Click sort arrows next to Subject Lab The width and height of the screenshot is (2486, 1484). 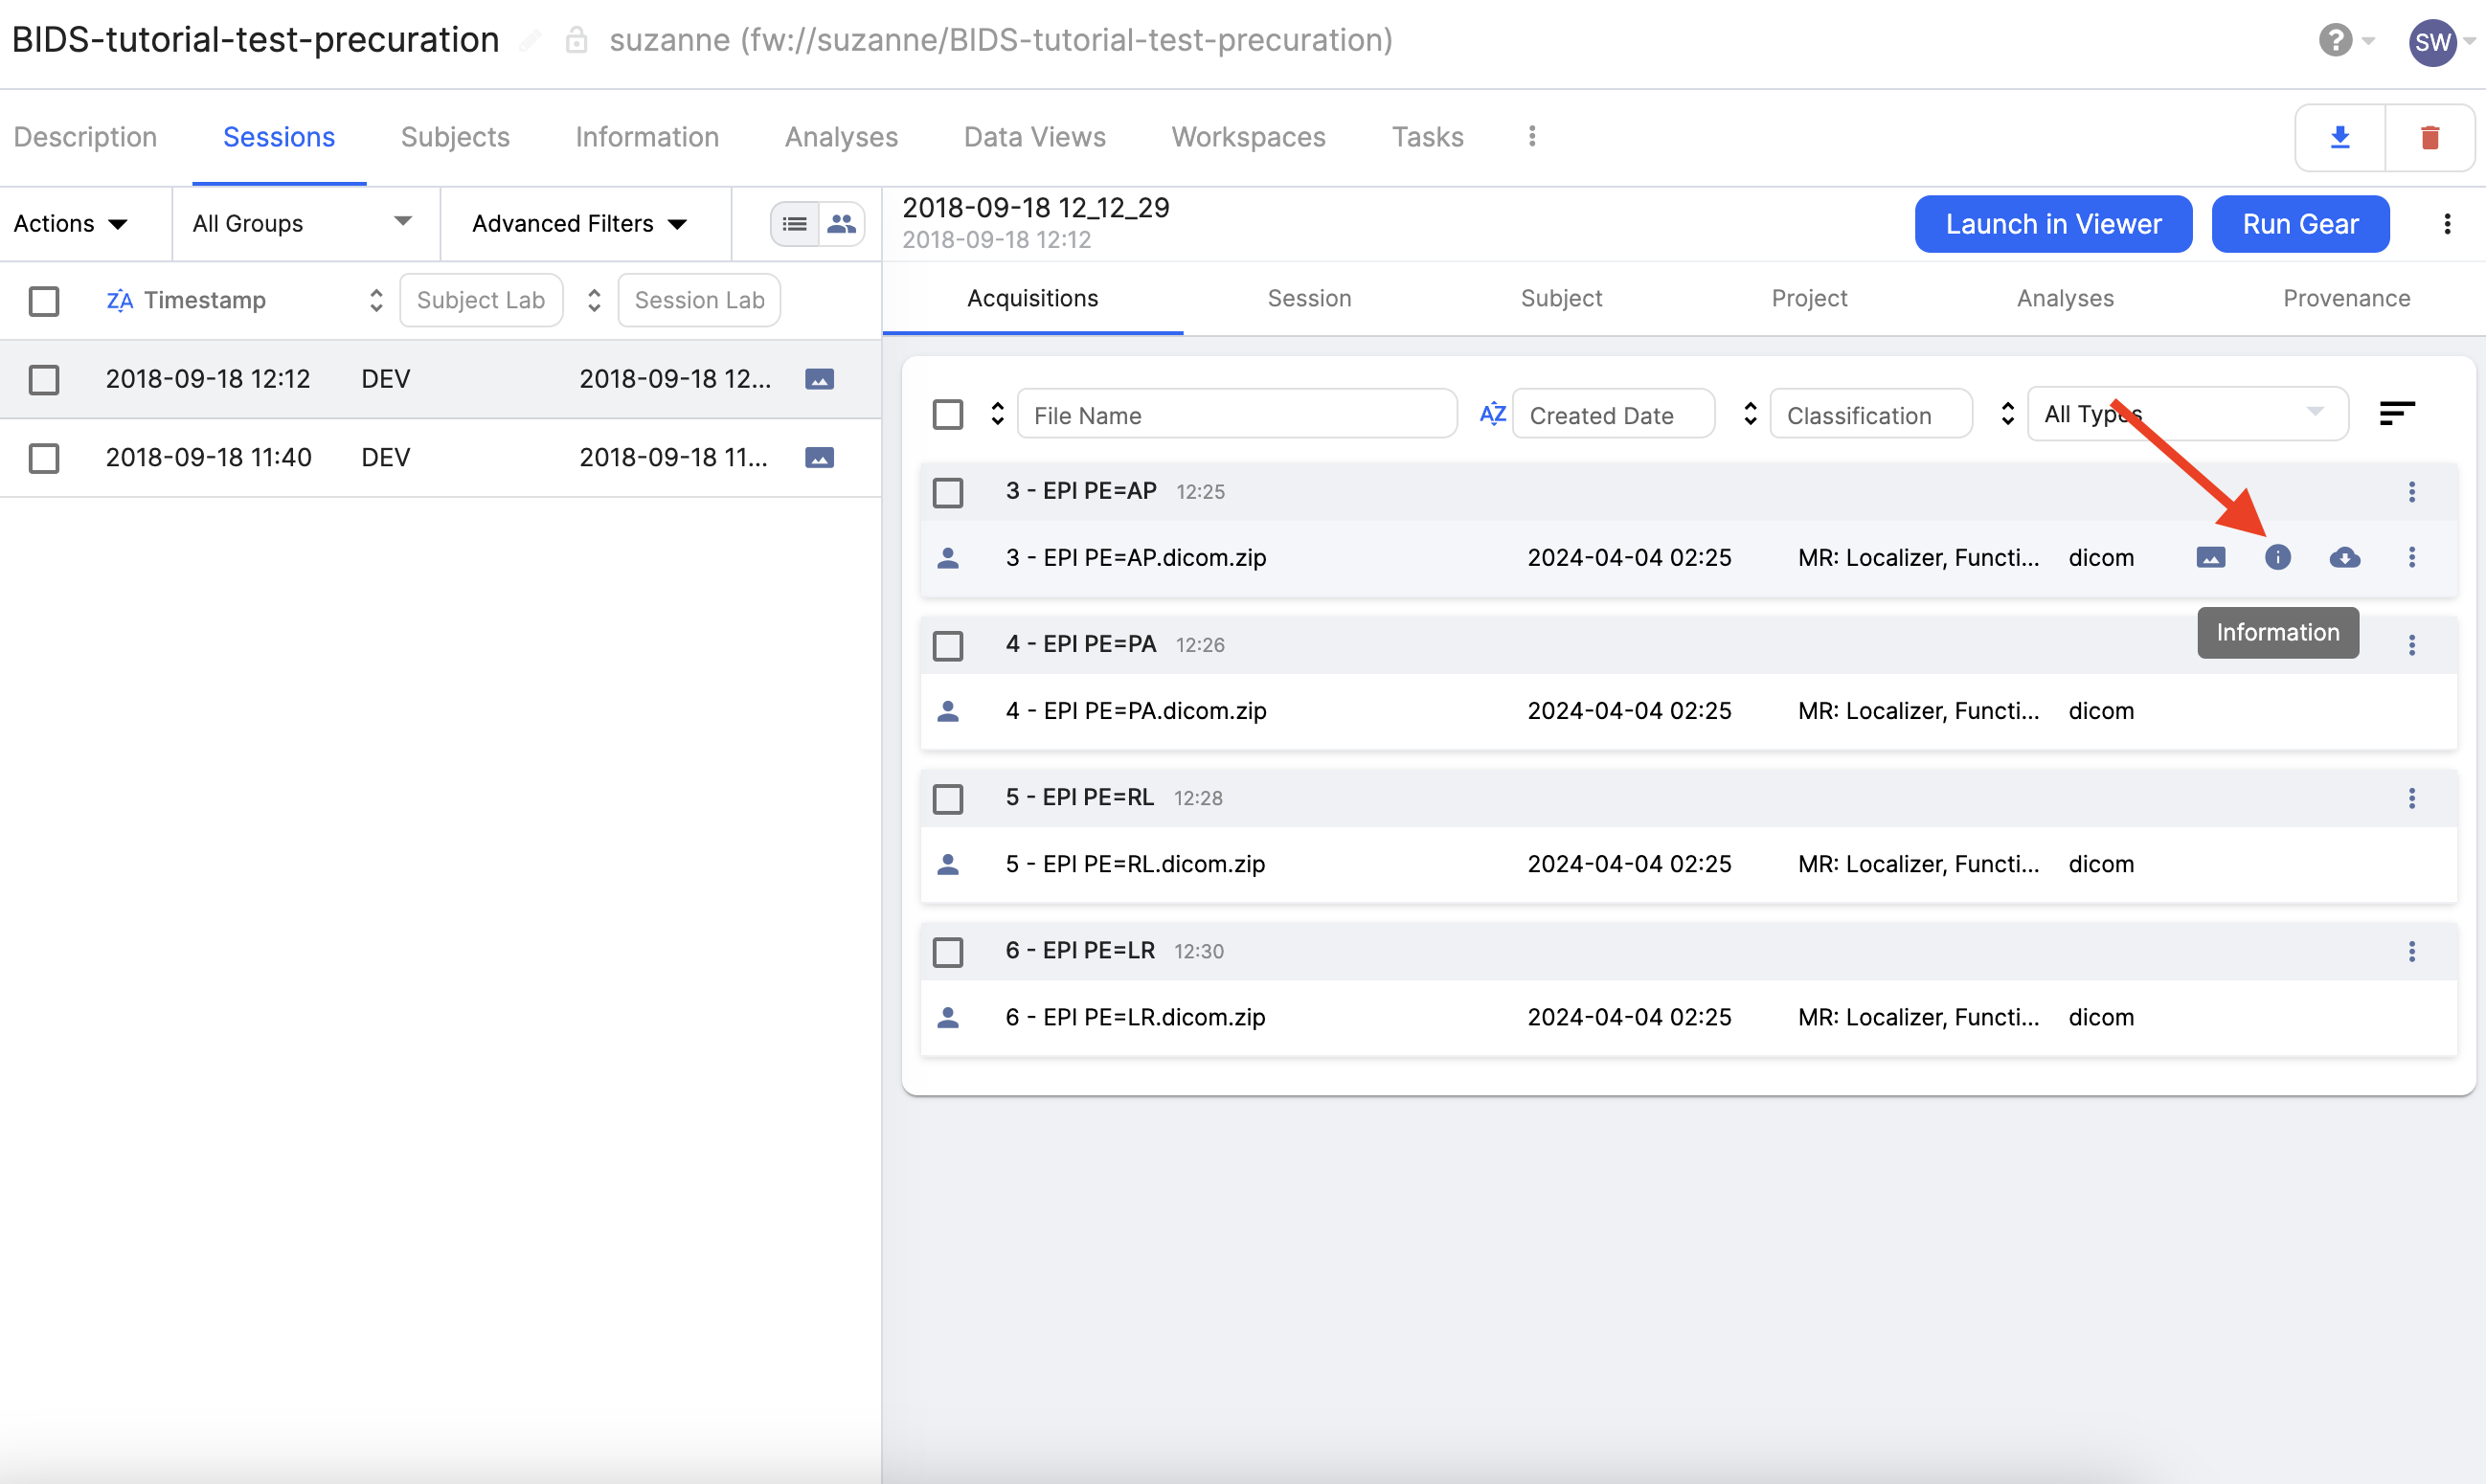click(x=594, y=300)
